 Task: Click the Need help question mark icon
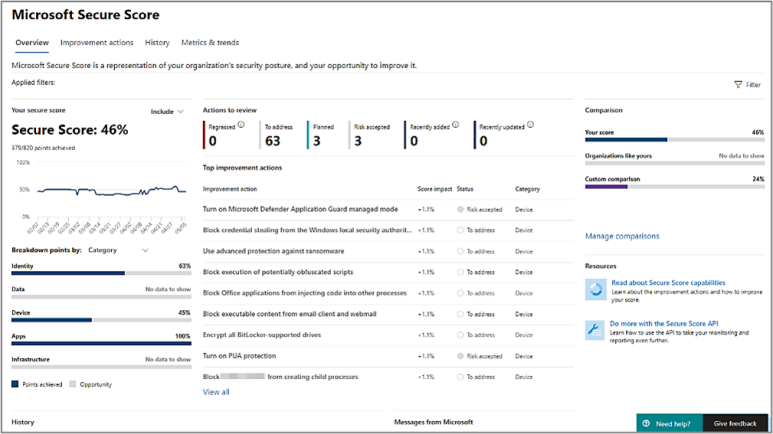(647, 423)
